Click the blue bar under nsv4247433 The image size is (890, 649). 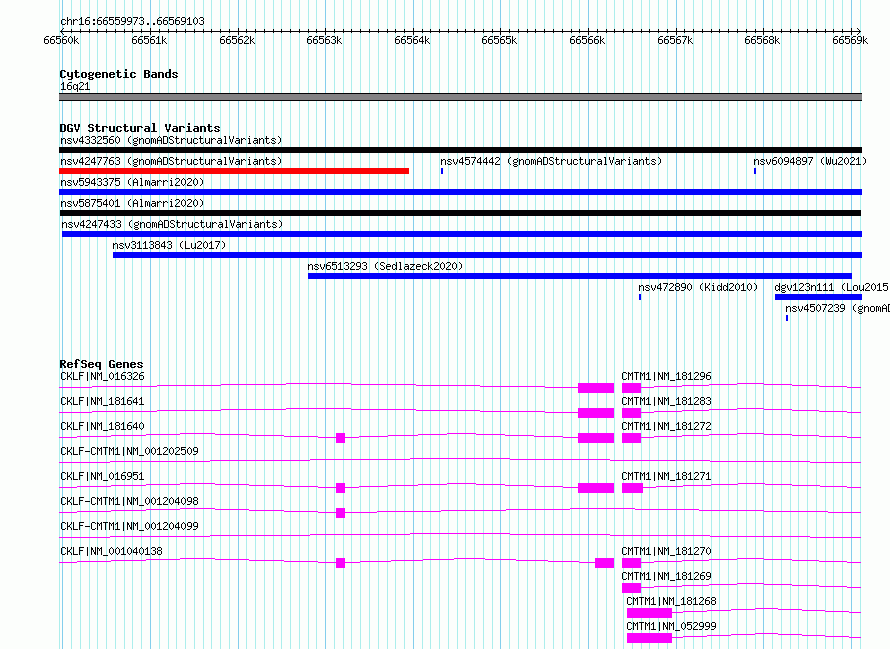tap(462, 234)
